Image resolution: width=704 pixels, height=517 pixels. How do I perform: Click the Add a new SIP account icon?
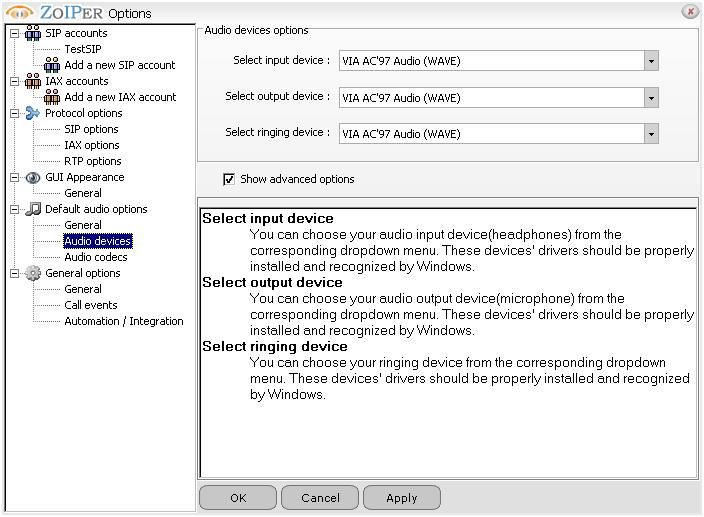[x=52, y=65]
